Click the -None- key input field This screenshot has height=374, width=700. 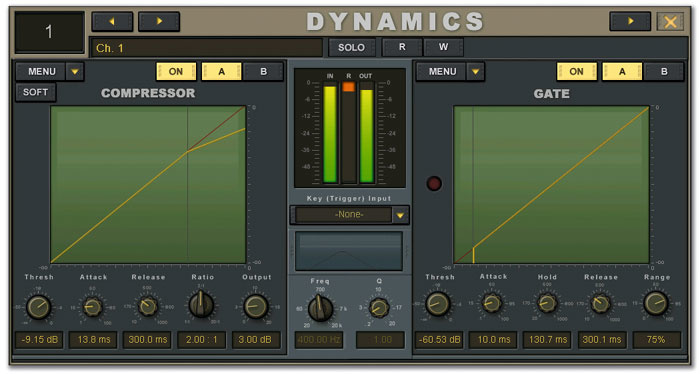[x=344, y=215]
